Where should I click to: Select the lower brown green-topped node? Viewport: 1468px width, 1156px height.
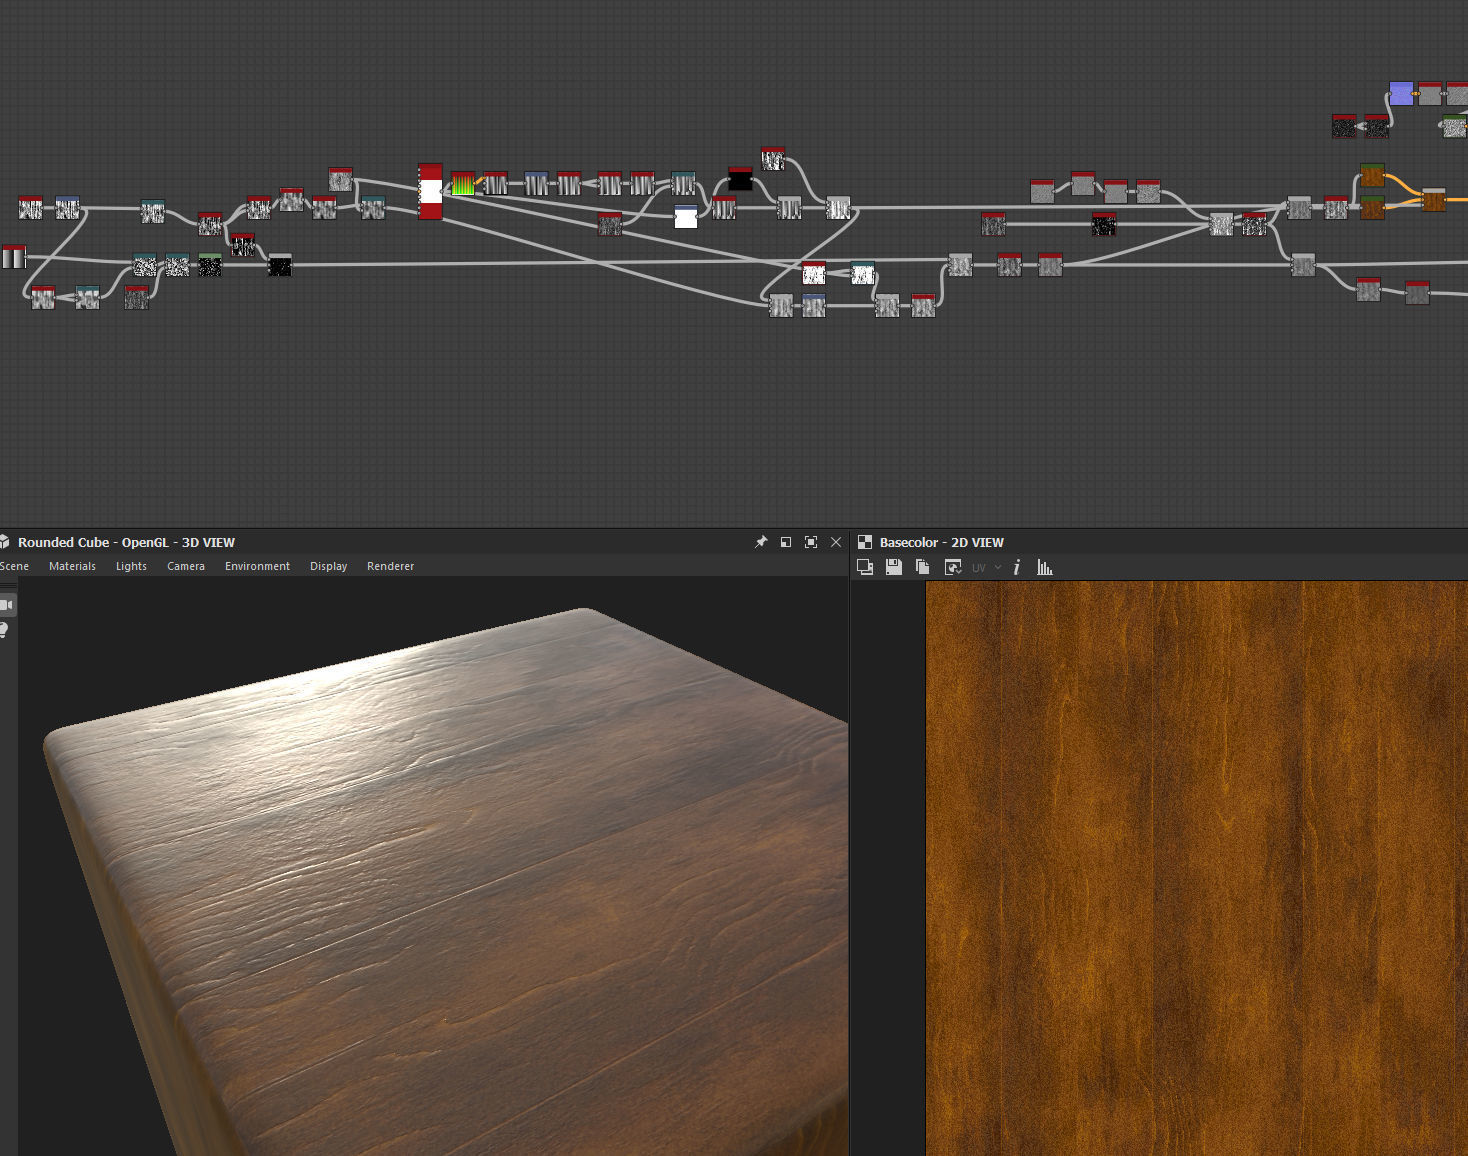pos(1372,207)
